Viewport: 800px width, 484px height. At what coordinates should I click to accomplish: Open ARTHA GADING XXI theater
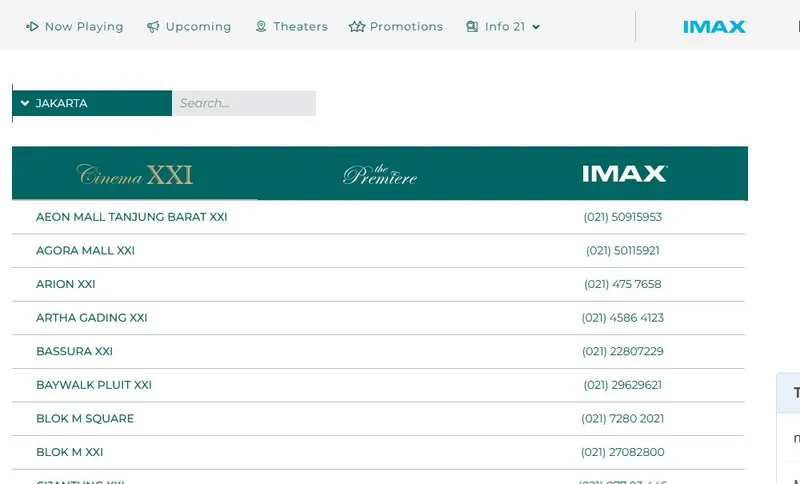point(92,318)
